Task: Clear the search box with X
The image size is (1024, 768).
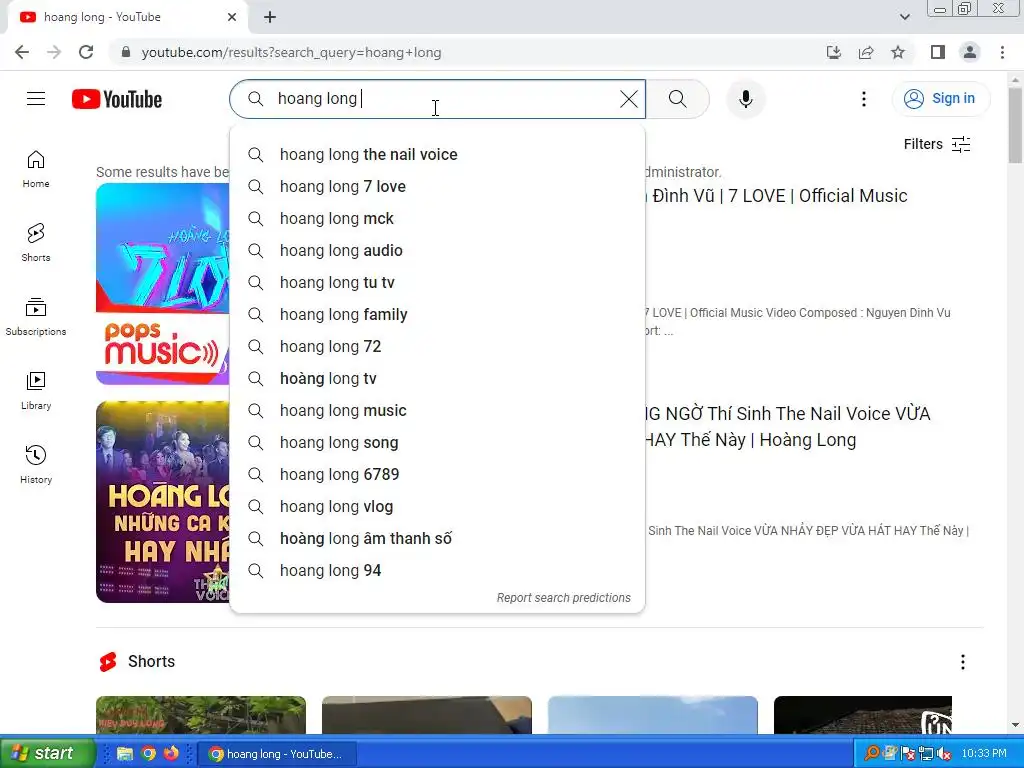Action: tap(628, 99)
